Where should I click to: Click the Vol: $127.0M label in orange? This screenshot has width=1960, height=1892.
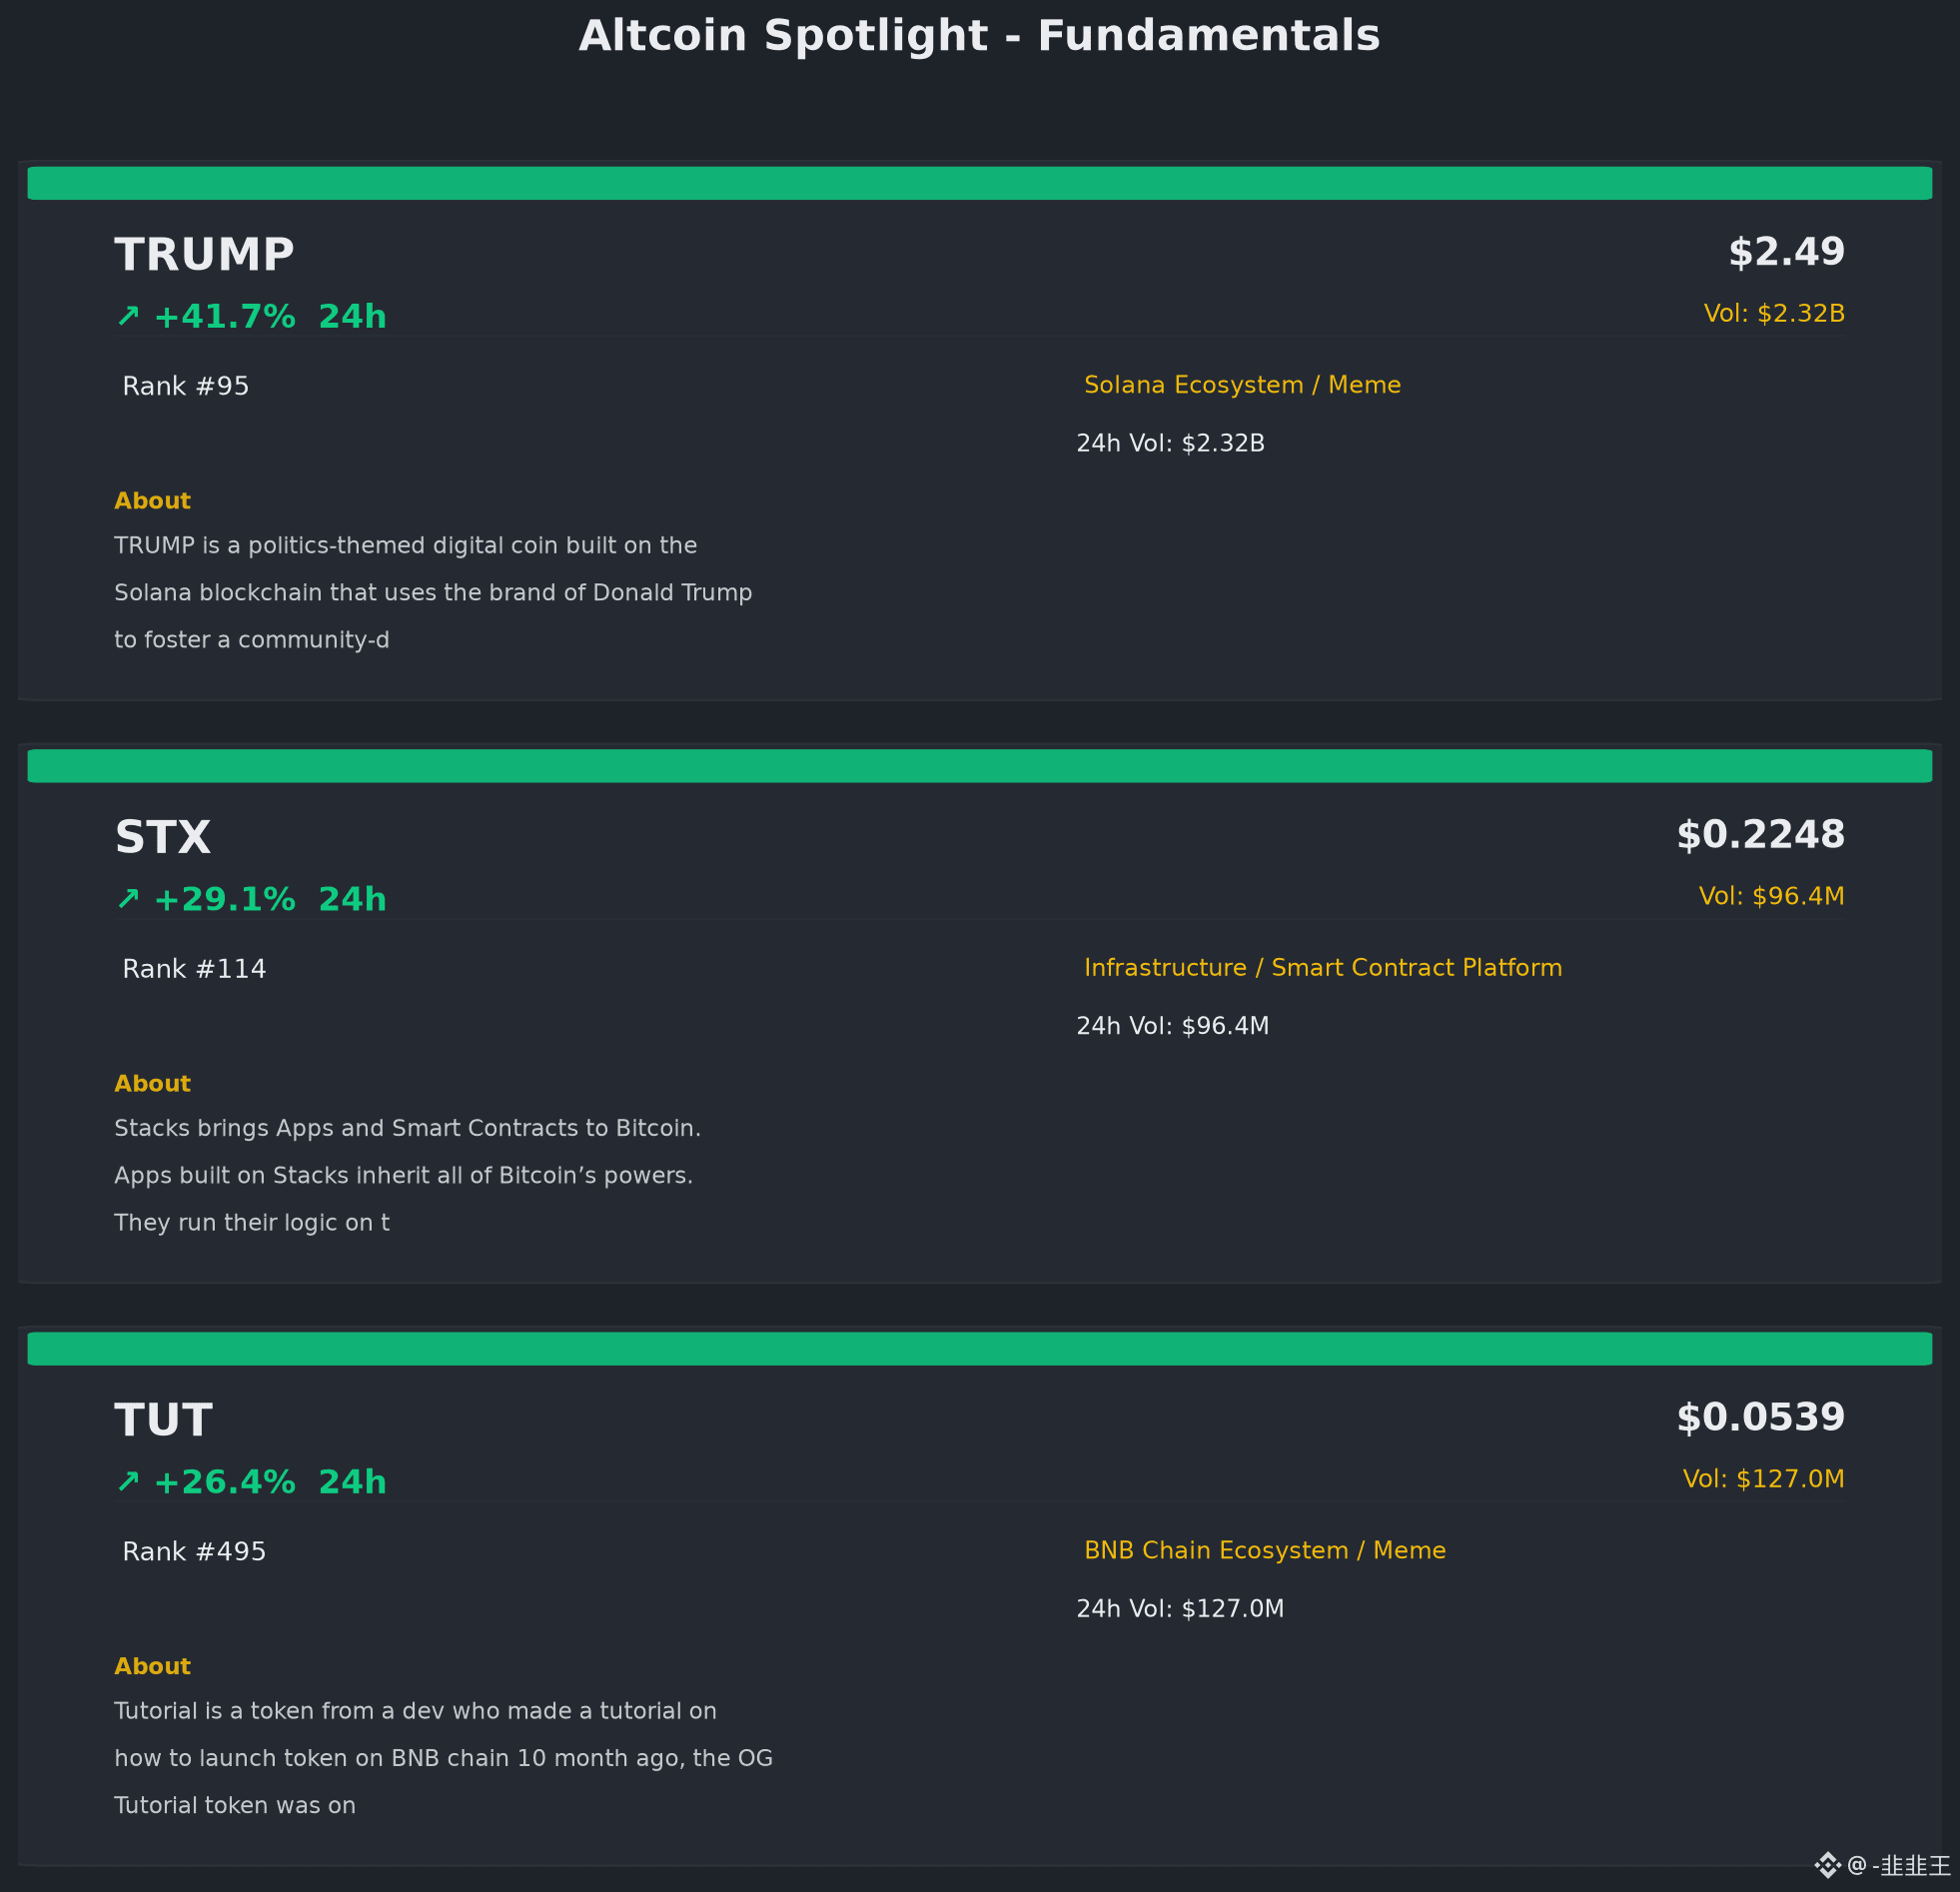(x=1764, y=1479)
